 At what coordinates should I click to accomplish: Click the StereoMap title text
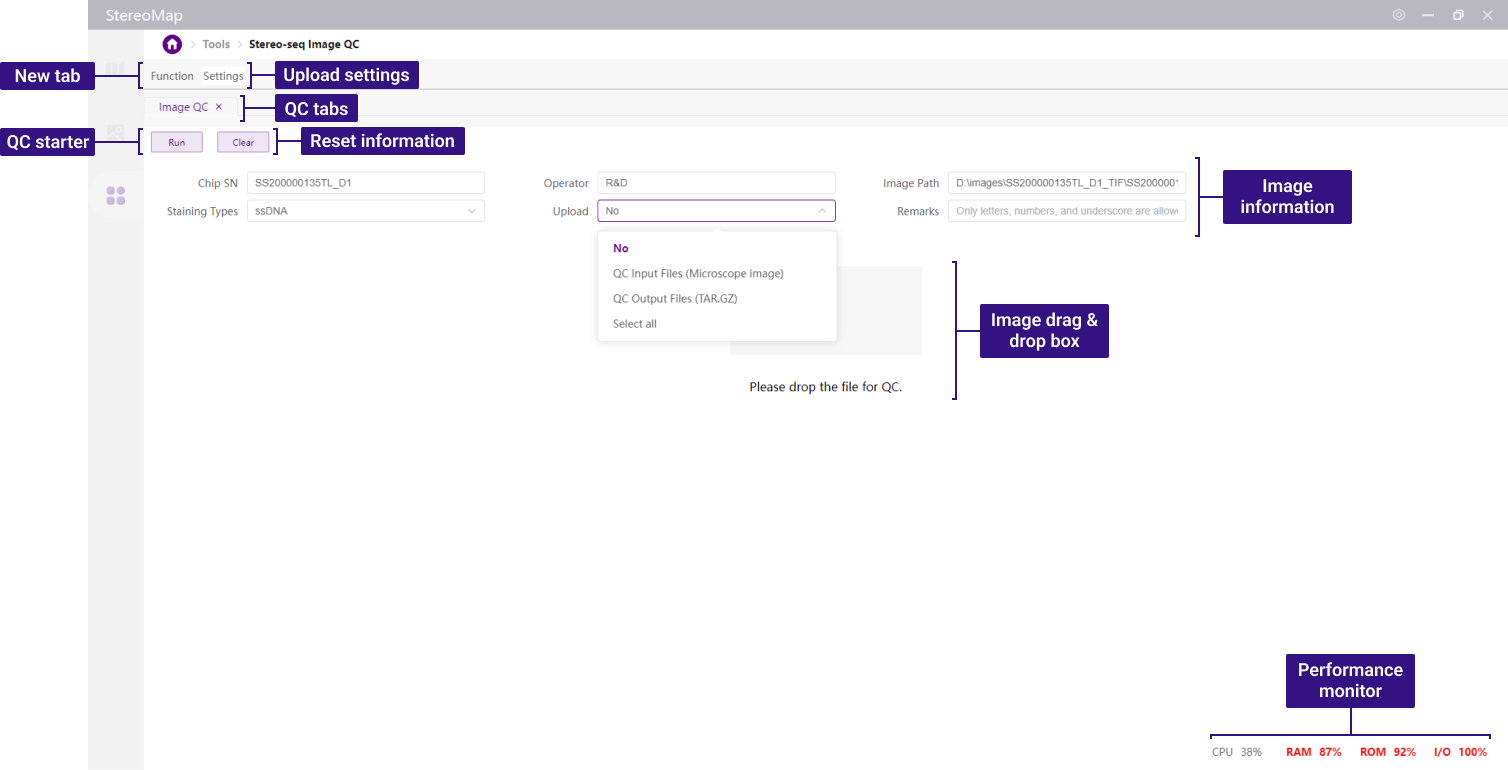[144, 15]
